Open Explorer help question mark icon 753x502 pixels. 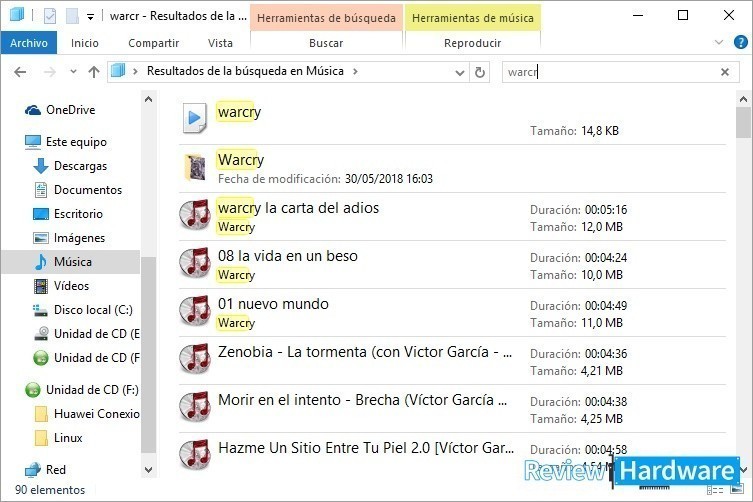(741, 42)
